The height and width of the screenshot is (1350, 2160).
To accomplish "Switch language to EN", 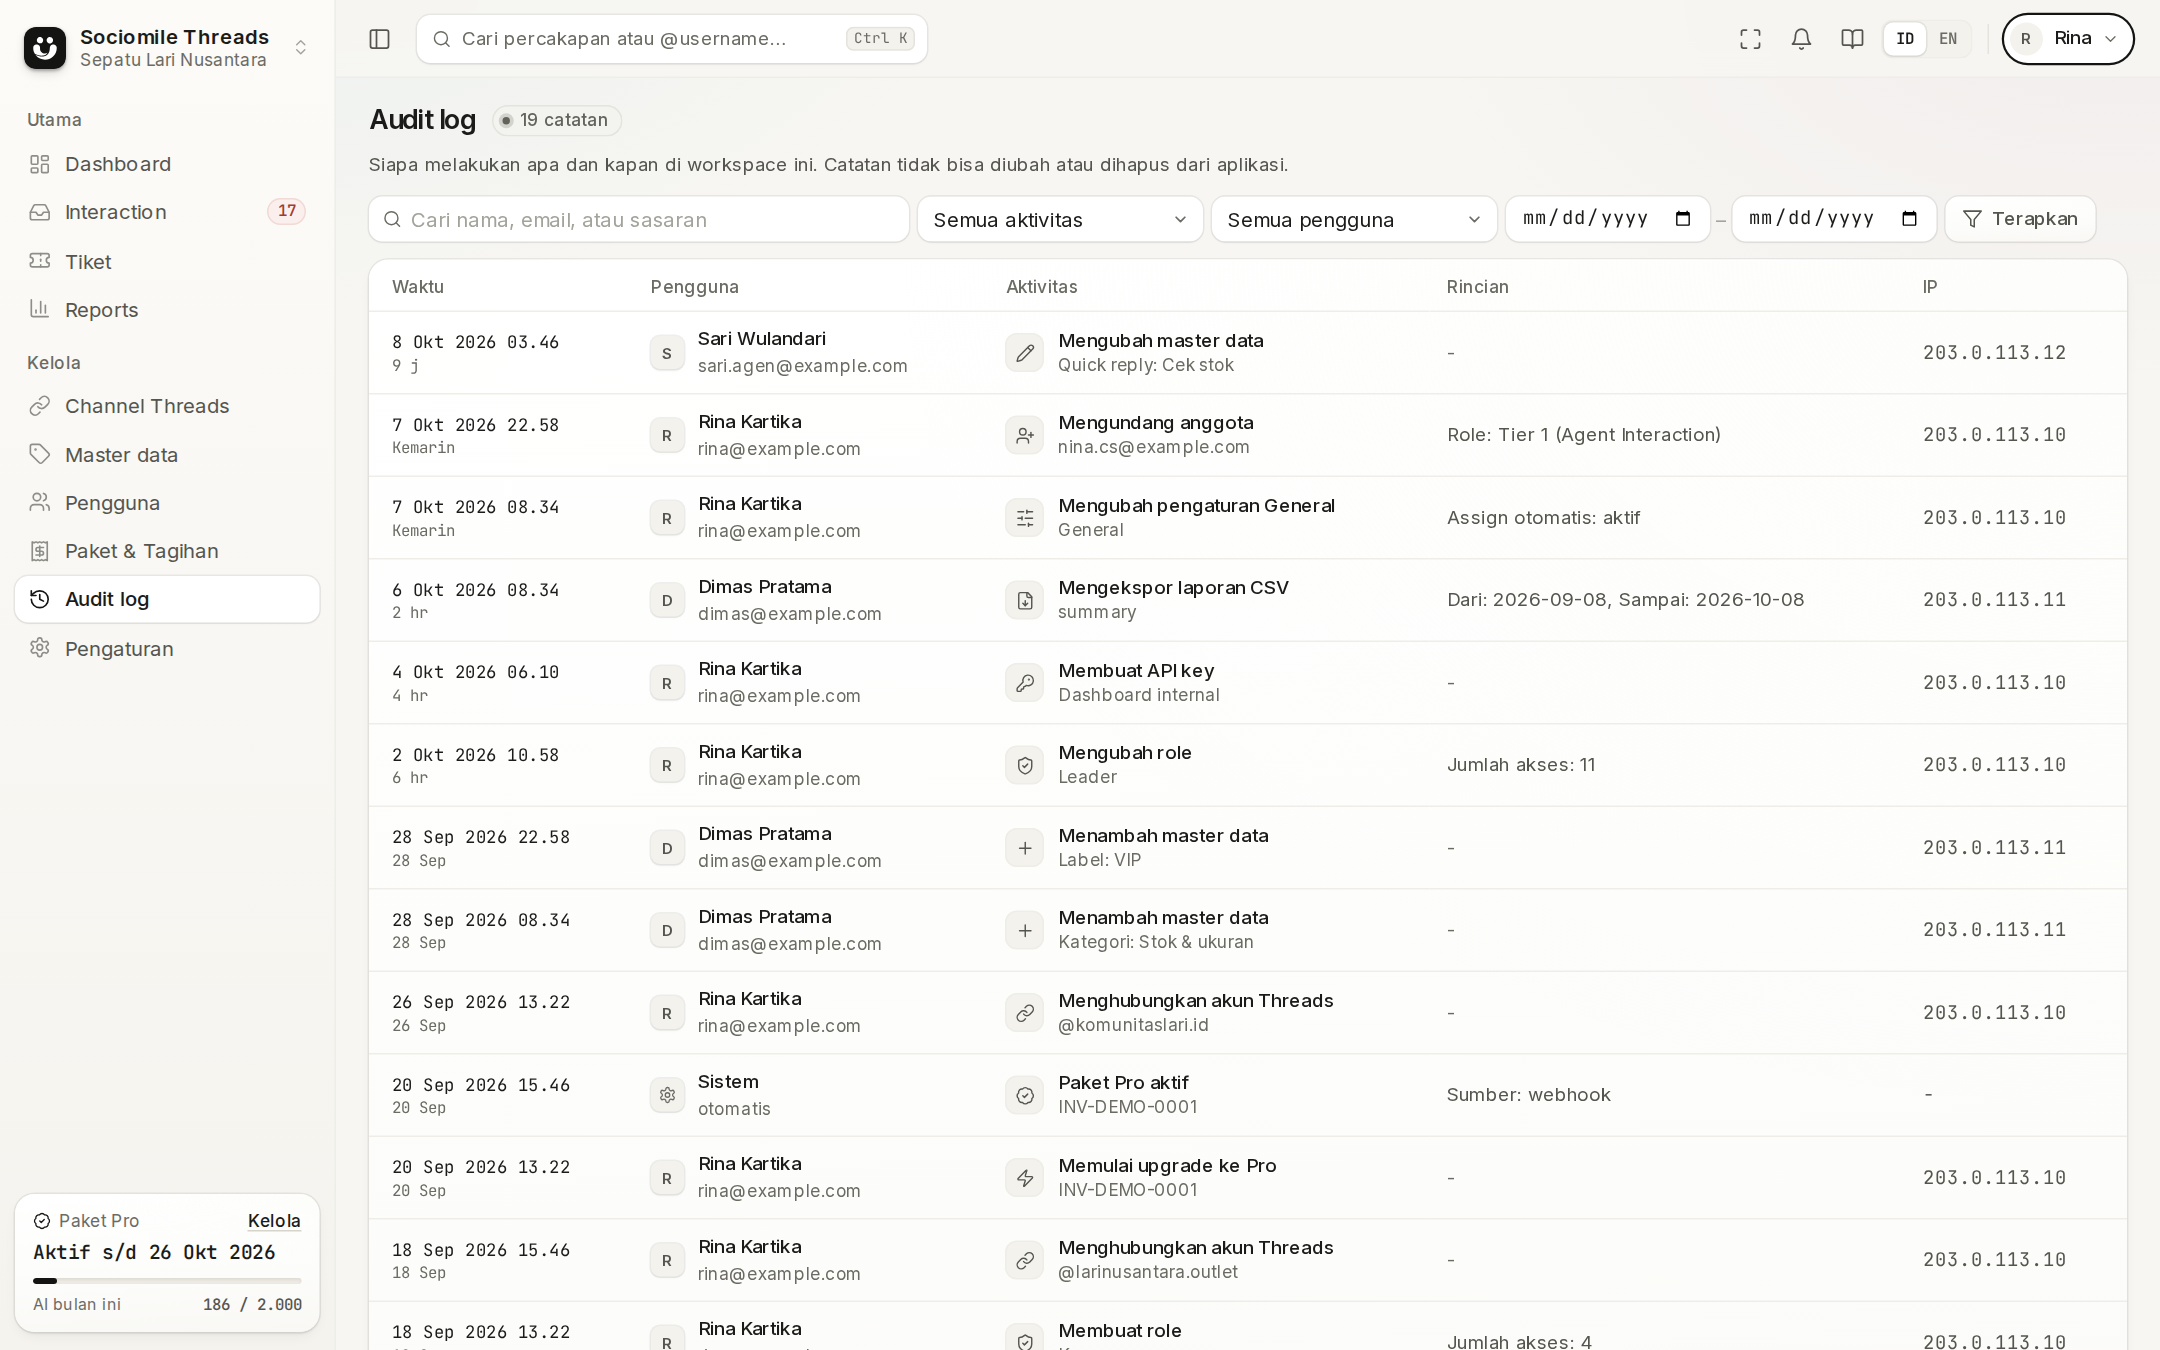I will (1948, 39).
